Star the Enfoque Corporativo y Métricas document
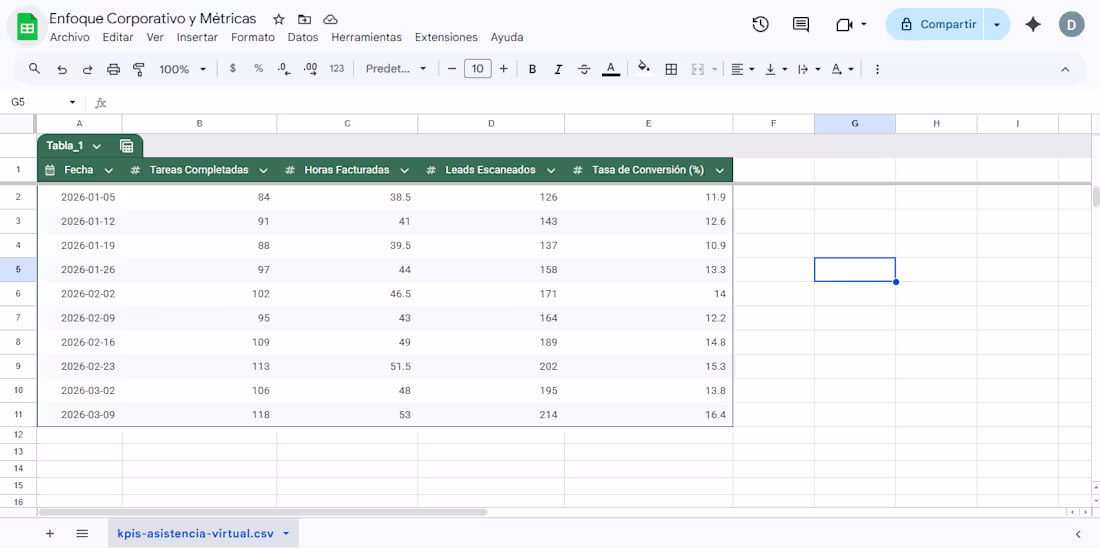The height and width of the screenshot is (548, 1100). [279, 19]
